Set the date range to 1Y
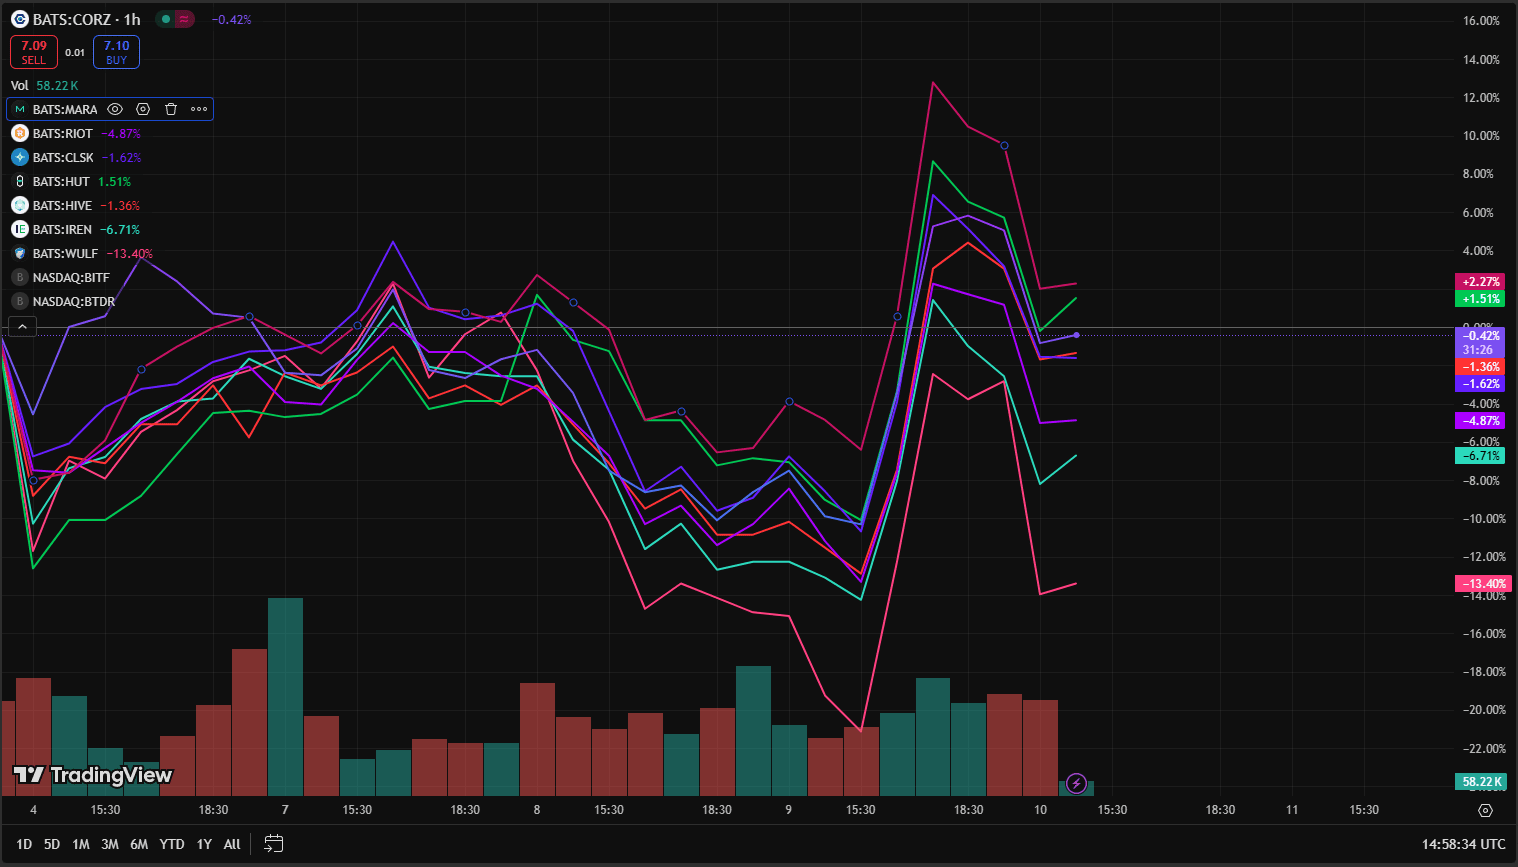1518x867 pixels. click(x=204, y=844)
